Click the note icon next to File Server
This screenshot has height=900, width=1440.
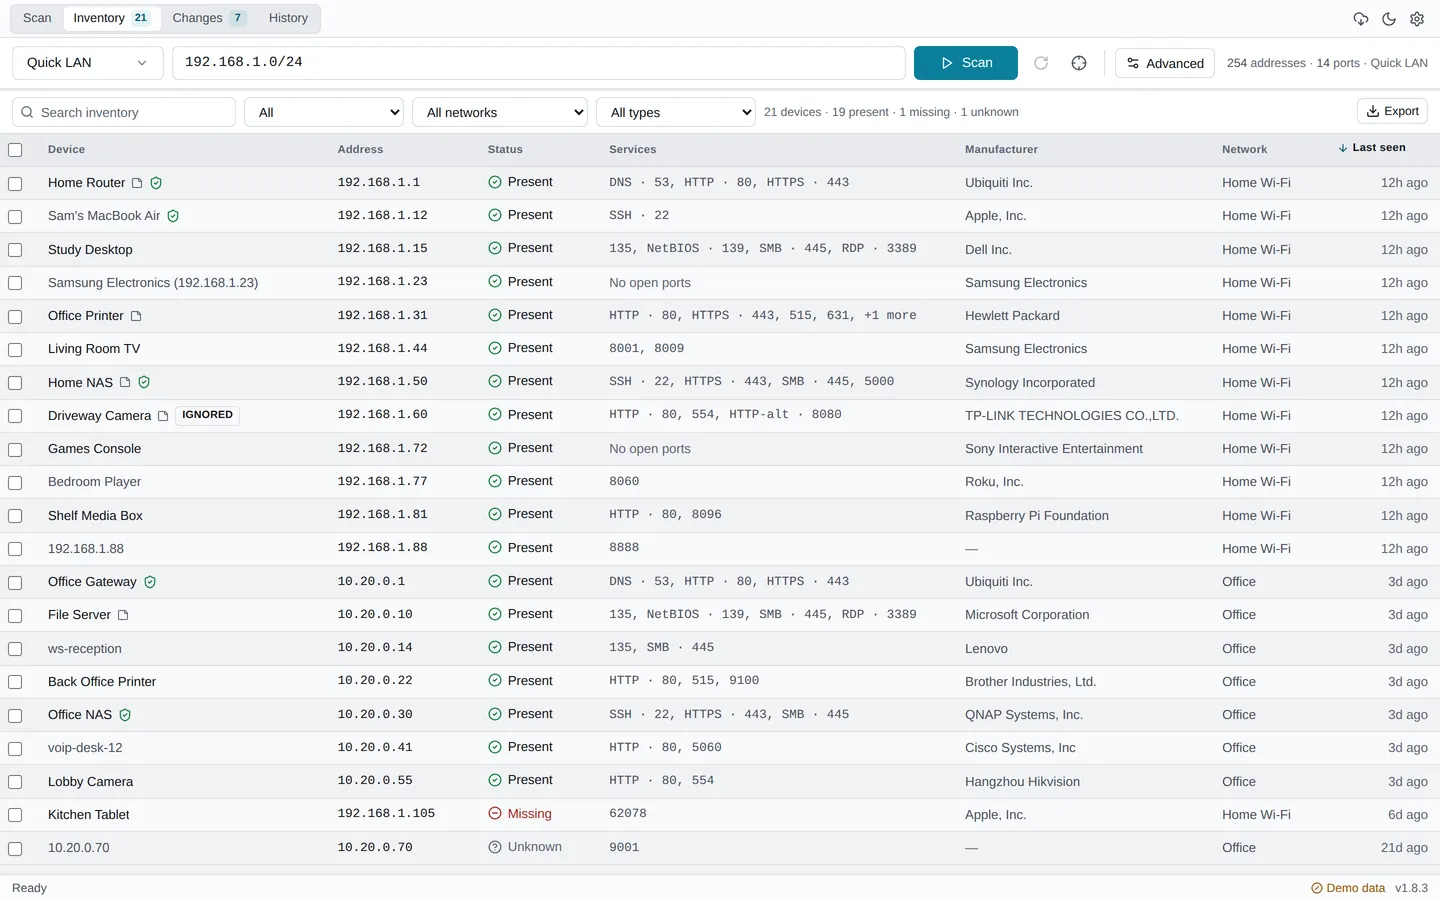click(123, 615)
